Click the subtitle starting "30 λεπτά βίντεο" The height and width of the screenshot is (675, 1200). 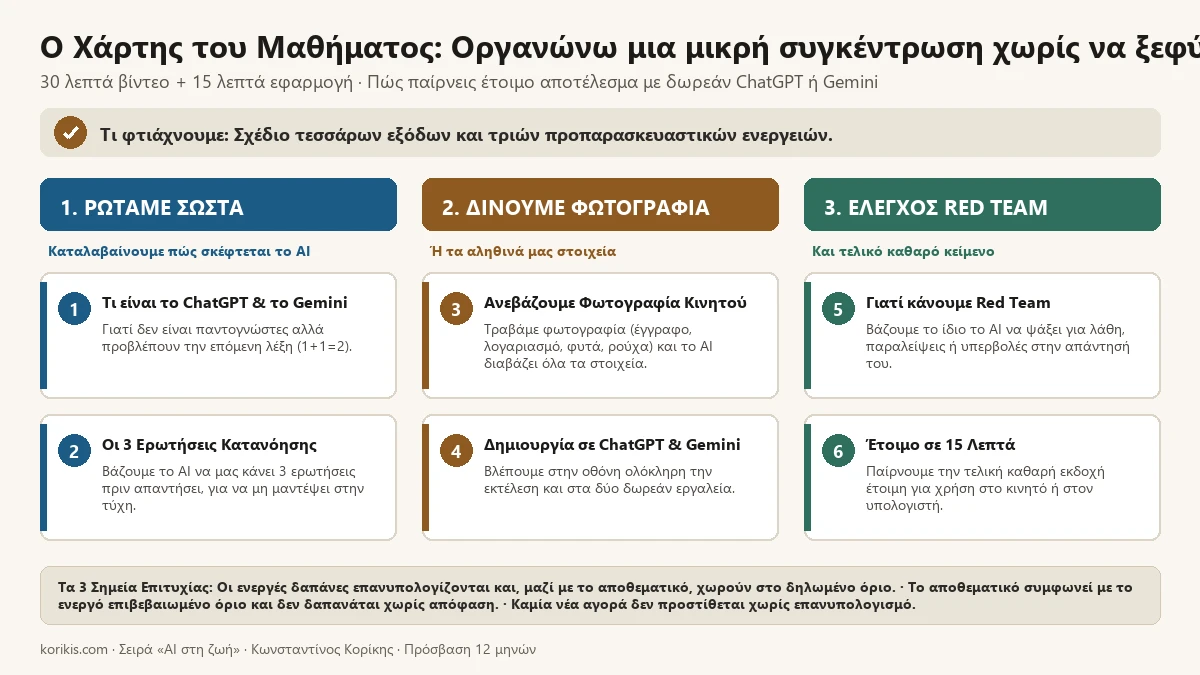tap(459, 82)
